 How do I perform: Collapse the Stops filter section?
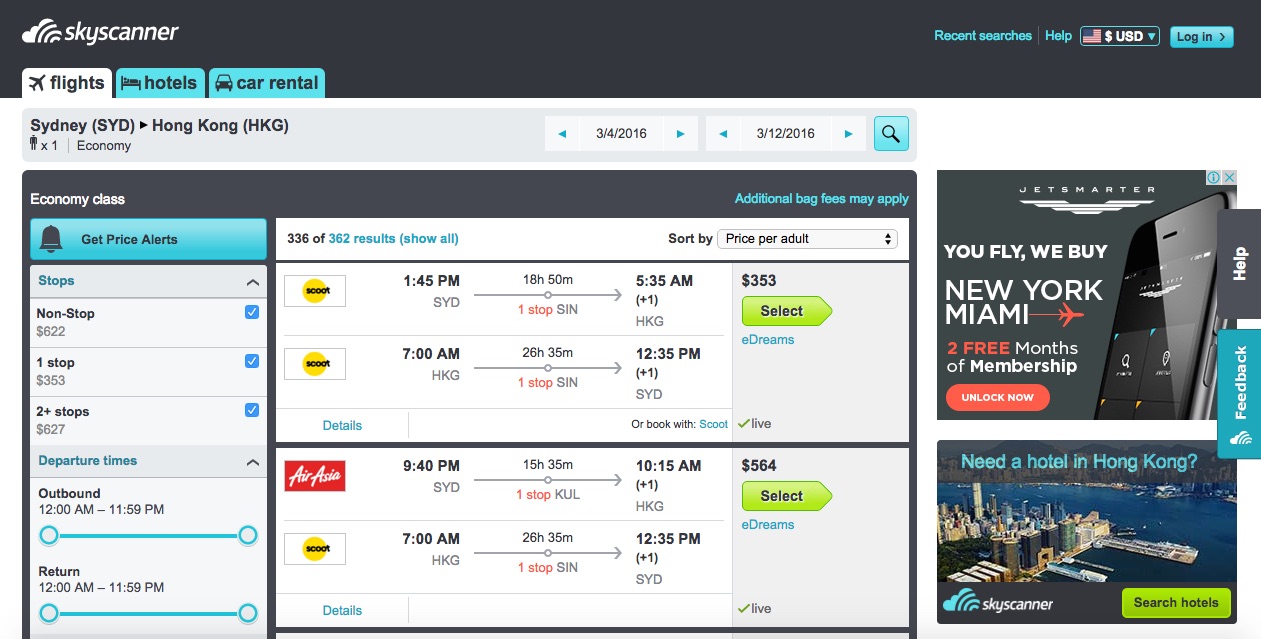pyautogui.click(x=253, y=283)
